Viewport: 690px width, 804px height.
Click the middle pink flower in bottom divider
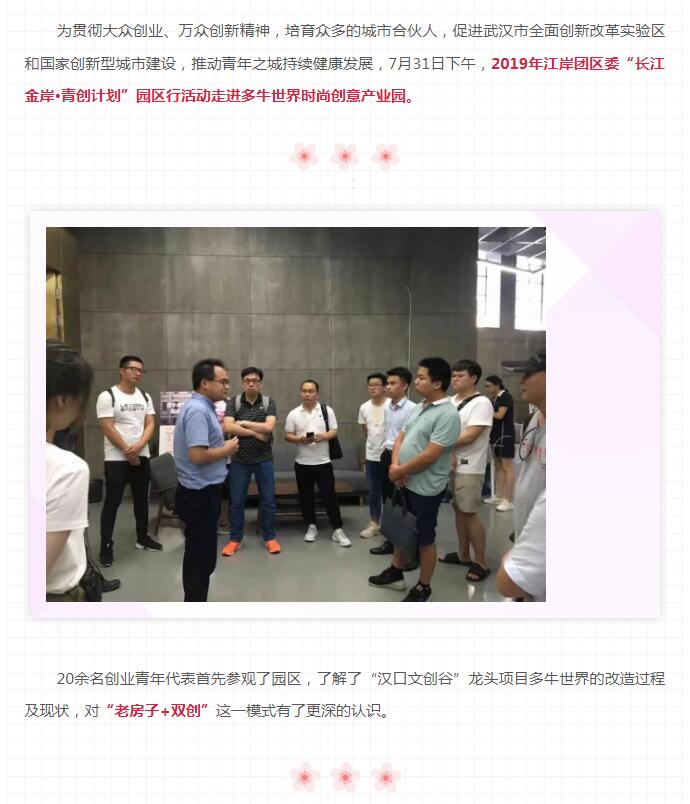344,776
